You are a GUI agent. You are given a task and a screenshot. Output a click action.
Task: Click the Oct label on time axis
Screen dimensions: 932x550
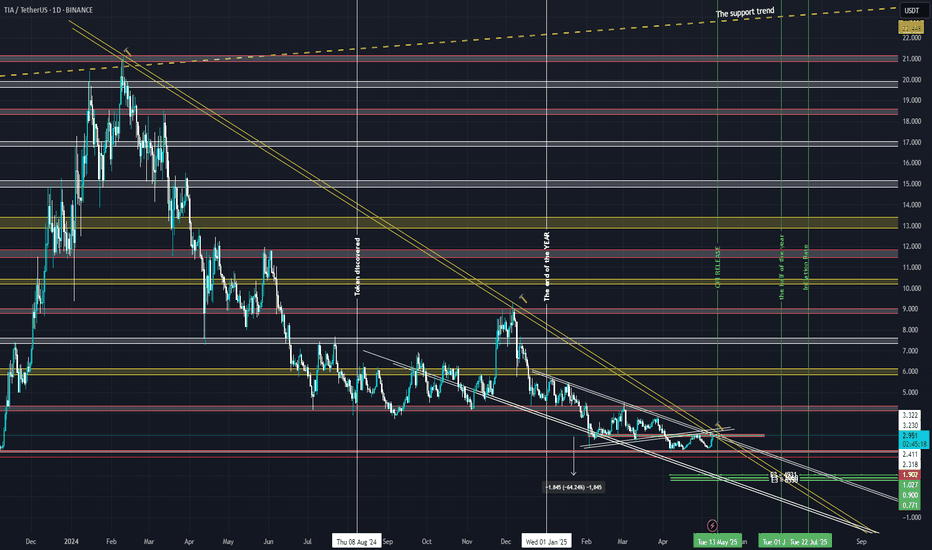click(x=426, y=541)
